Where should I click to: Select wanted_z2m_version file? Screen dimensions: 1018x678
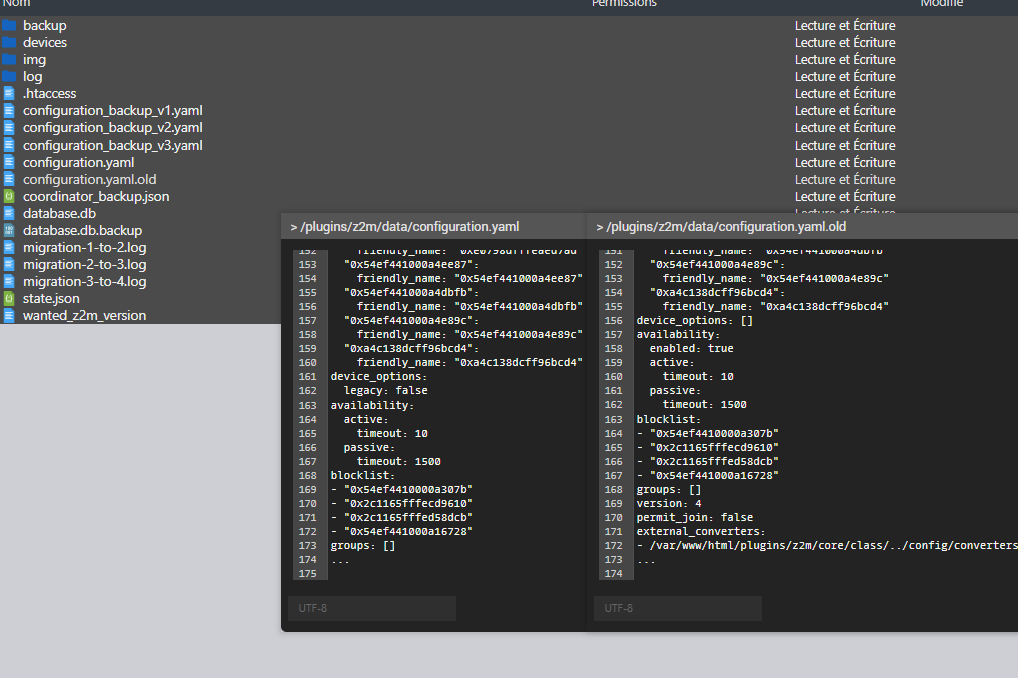click(84, 315)
